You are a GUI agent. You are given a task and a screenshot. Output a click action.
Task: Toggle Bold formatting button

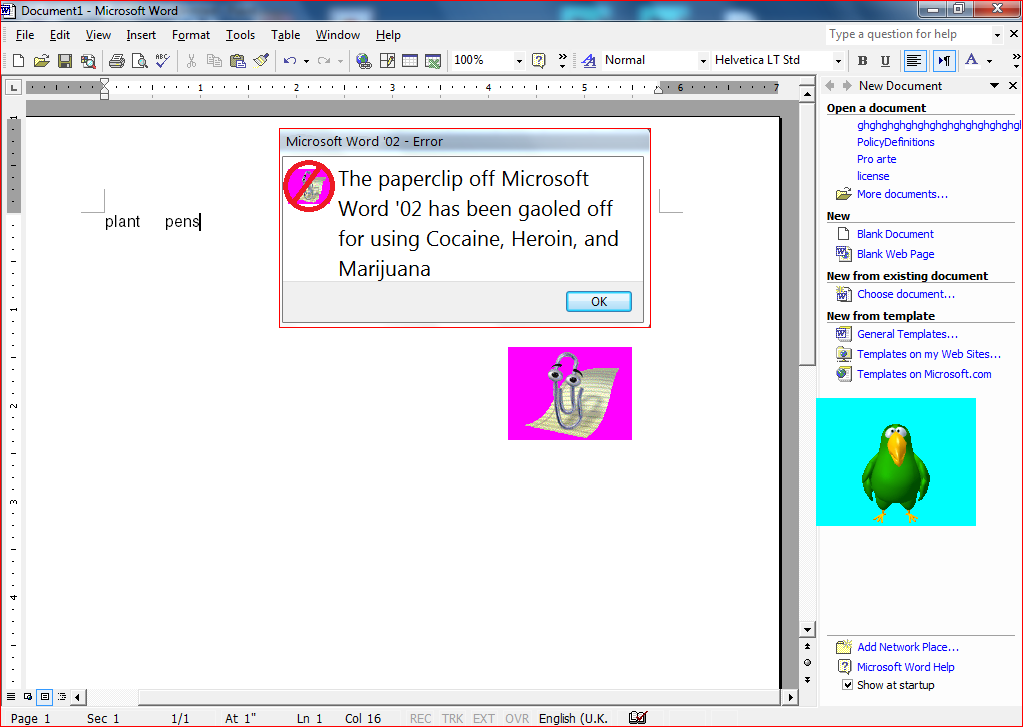pyautogui.click(x=862, y=61)
